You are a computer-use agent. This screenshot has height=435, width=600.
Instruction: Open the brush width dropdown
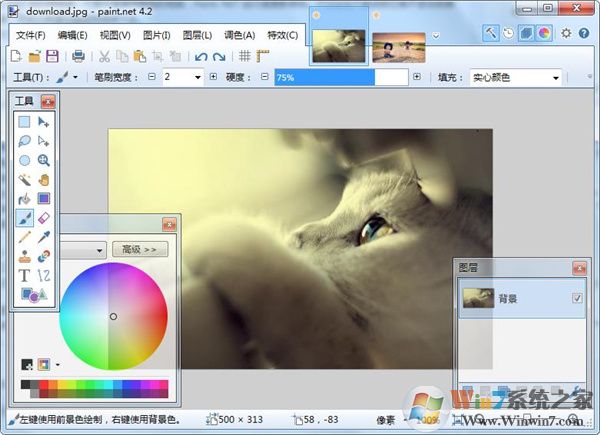pyautogui.click(x=197, y=77)
